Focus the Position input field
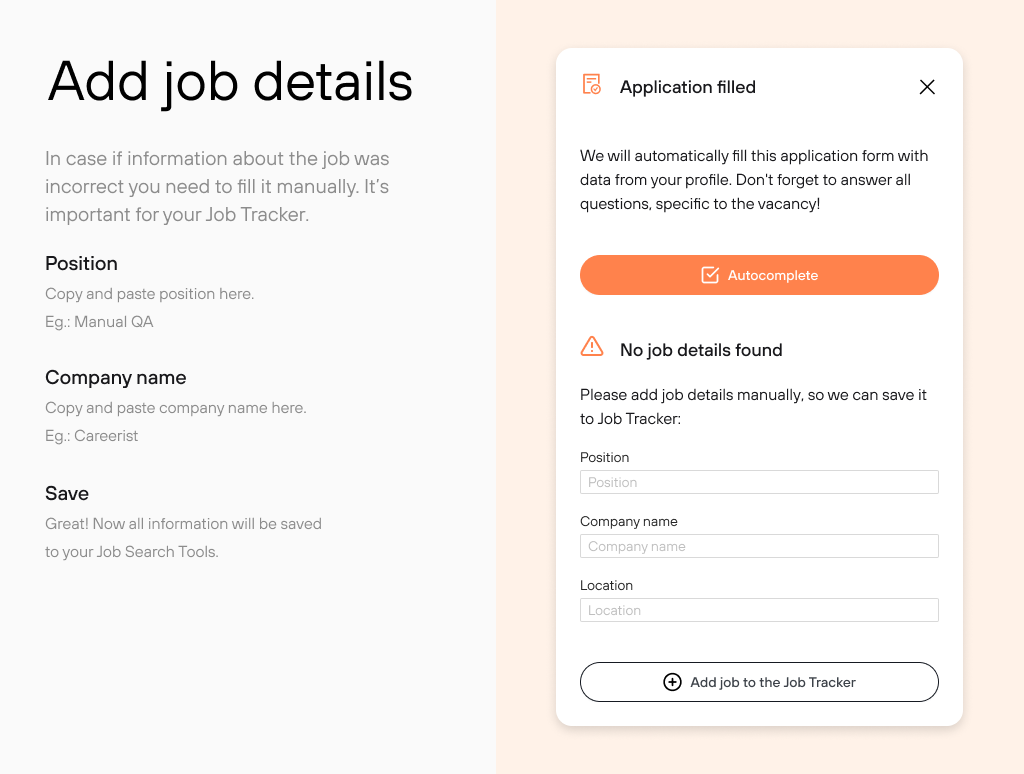Viewport: 1024px width, 774px height. click(x=759, y=482)
